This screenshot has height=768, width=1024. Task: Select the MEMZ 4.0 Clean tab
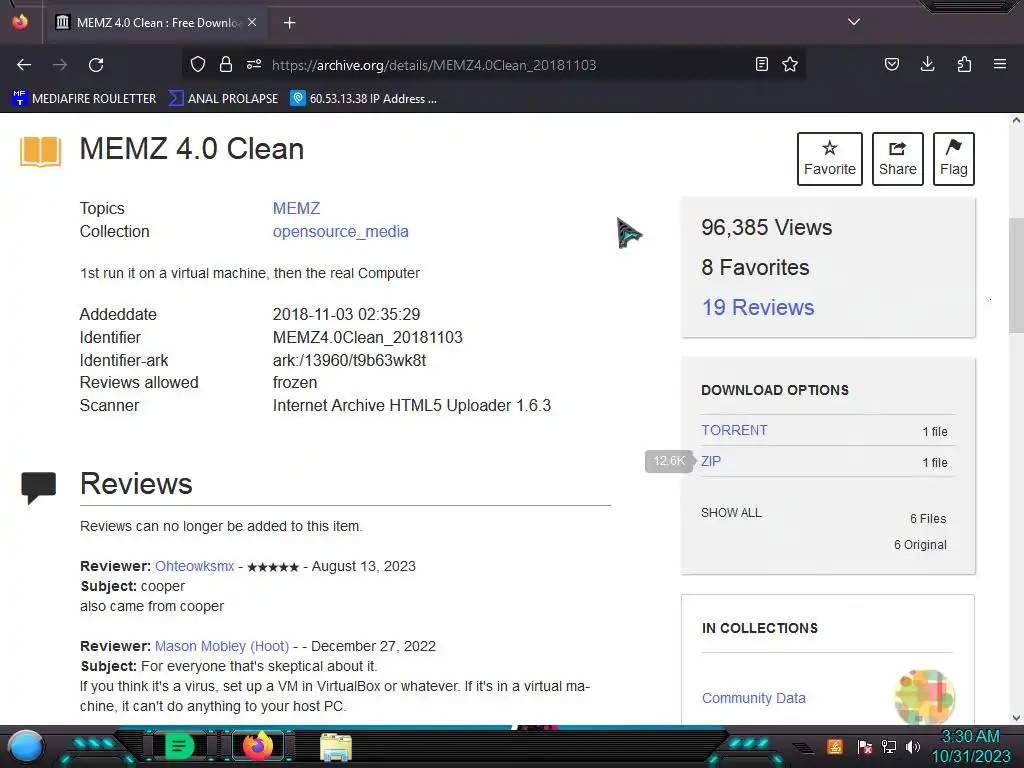(155, 23)
